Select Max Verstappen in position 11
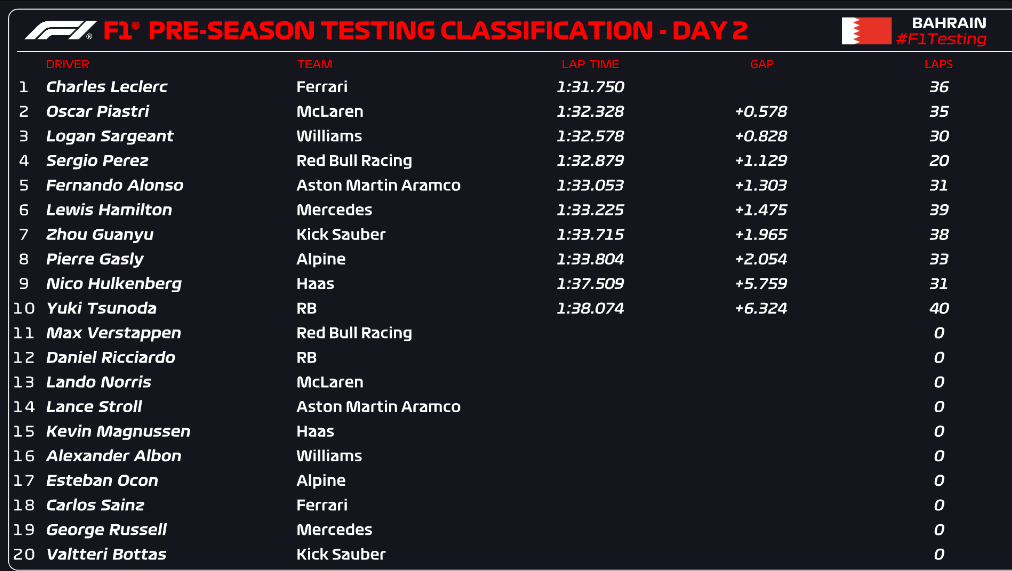Image resolution: width=1012 pixels, height=571 pixels. coord(114,333)
